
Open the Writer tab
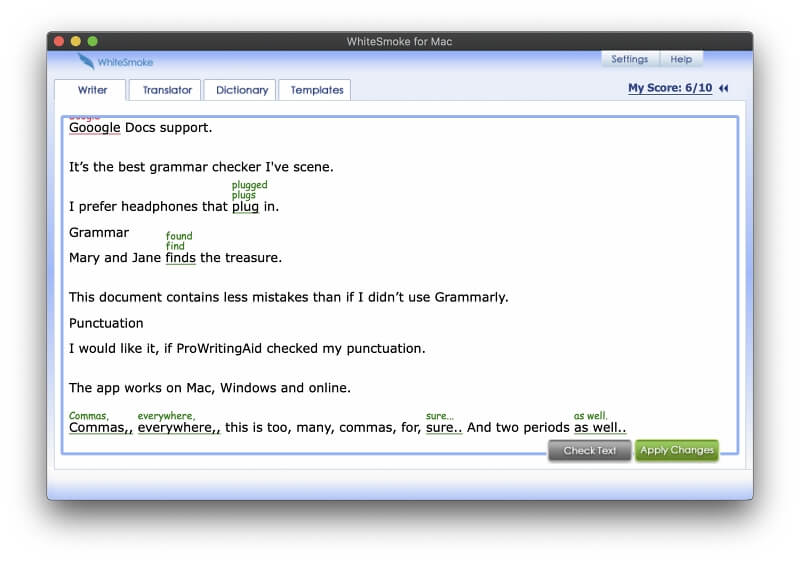point(90,90)
